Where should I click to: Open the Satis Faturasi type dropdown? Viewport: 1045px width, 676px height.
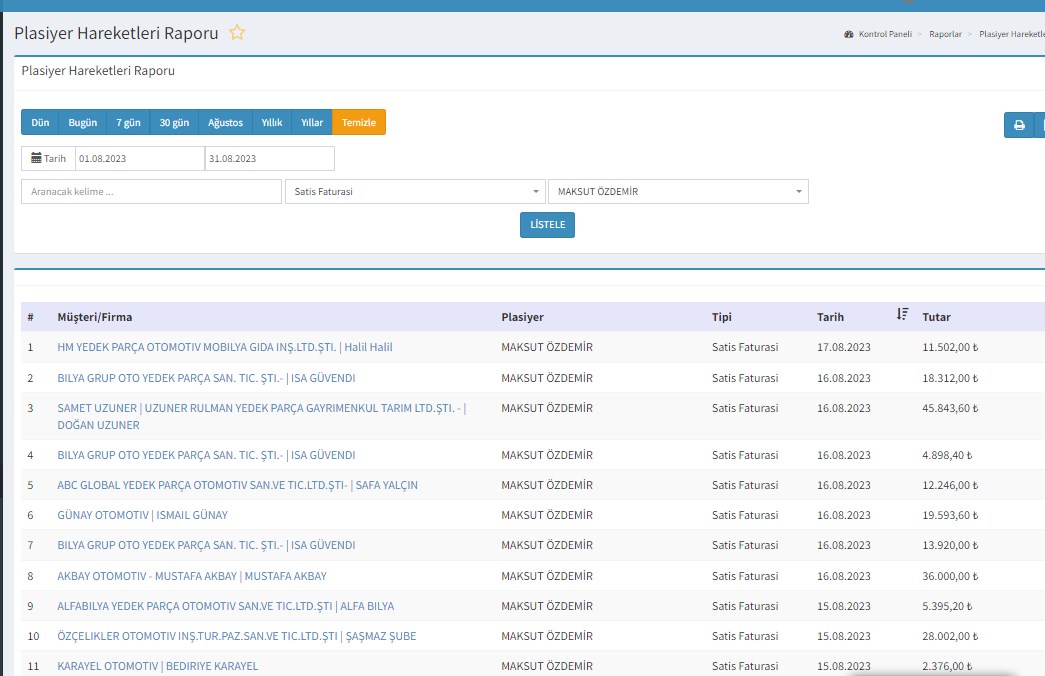pyautogui.click(x=414, y=192)
